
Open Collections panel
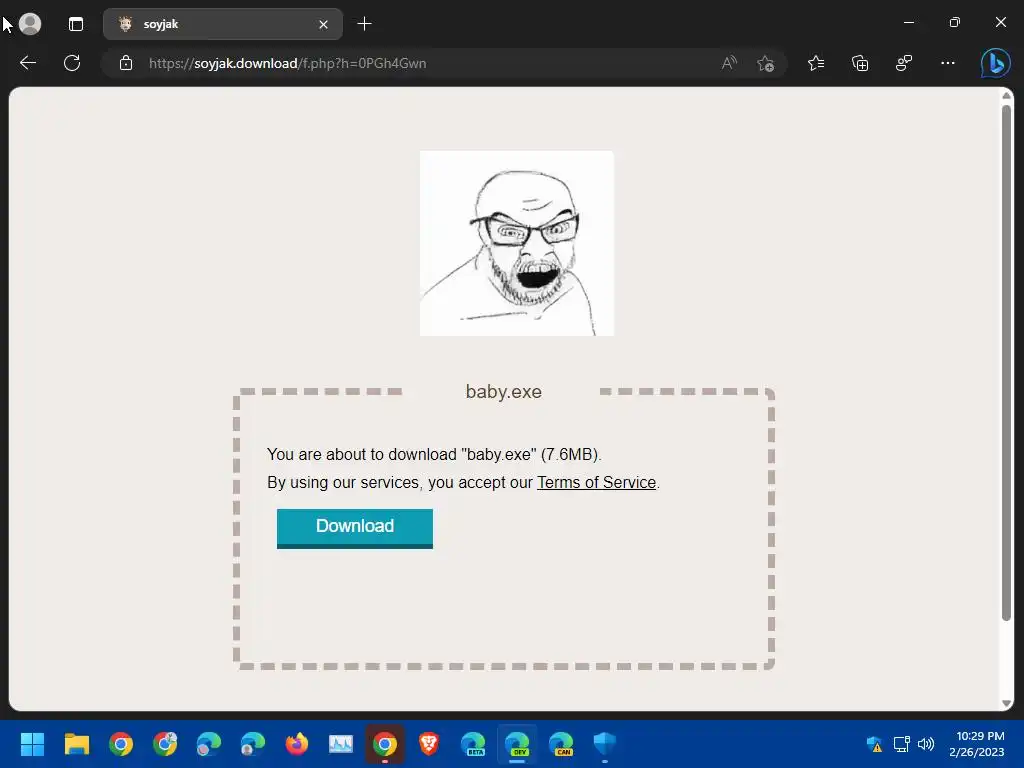(x=860, y=63)
